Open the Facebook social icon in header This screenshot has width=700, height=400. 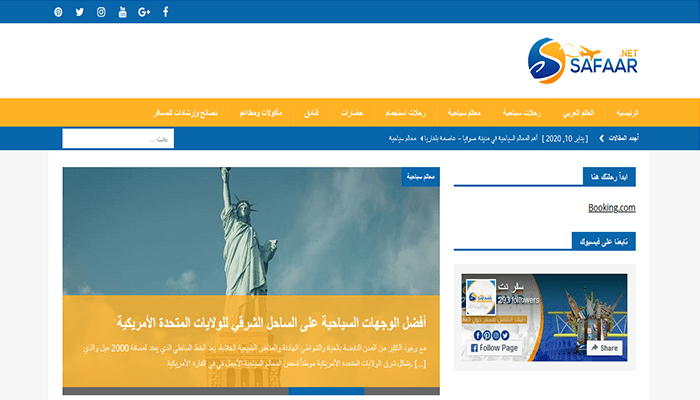click(166, 12)
